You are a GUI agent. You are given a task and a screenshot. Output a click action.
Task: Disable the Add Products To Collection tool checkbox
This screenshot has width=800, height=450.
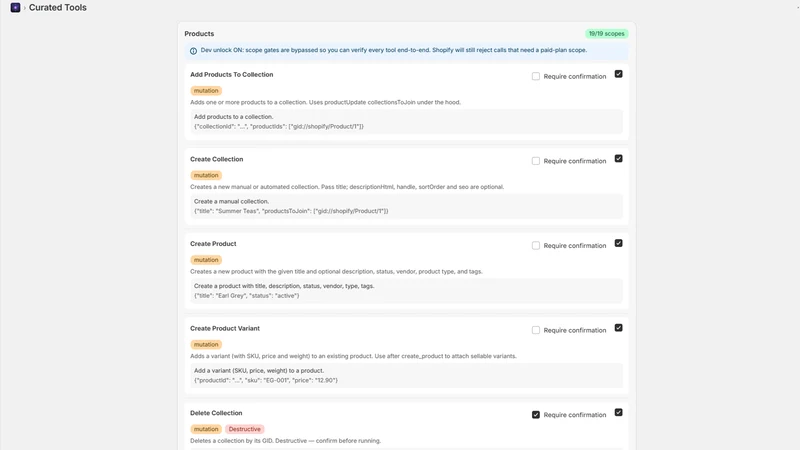[x=618, y=74]
